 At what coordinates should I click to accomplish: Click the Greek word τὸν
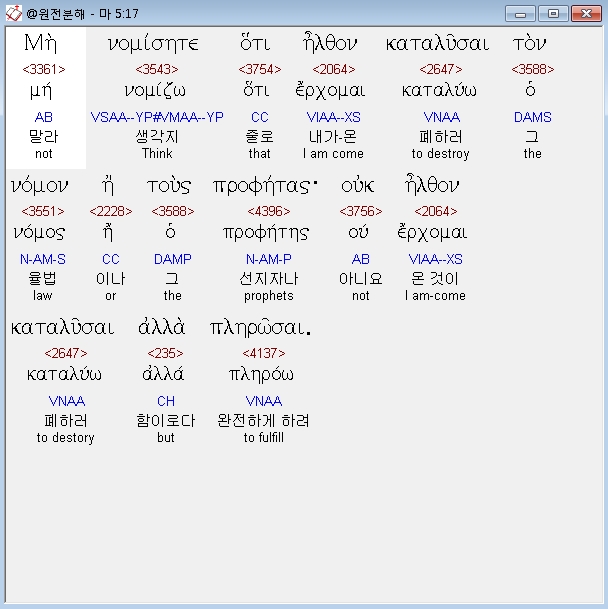coord(530,44)
